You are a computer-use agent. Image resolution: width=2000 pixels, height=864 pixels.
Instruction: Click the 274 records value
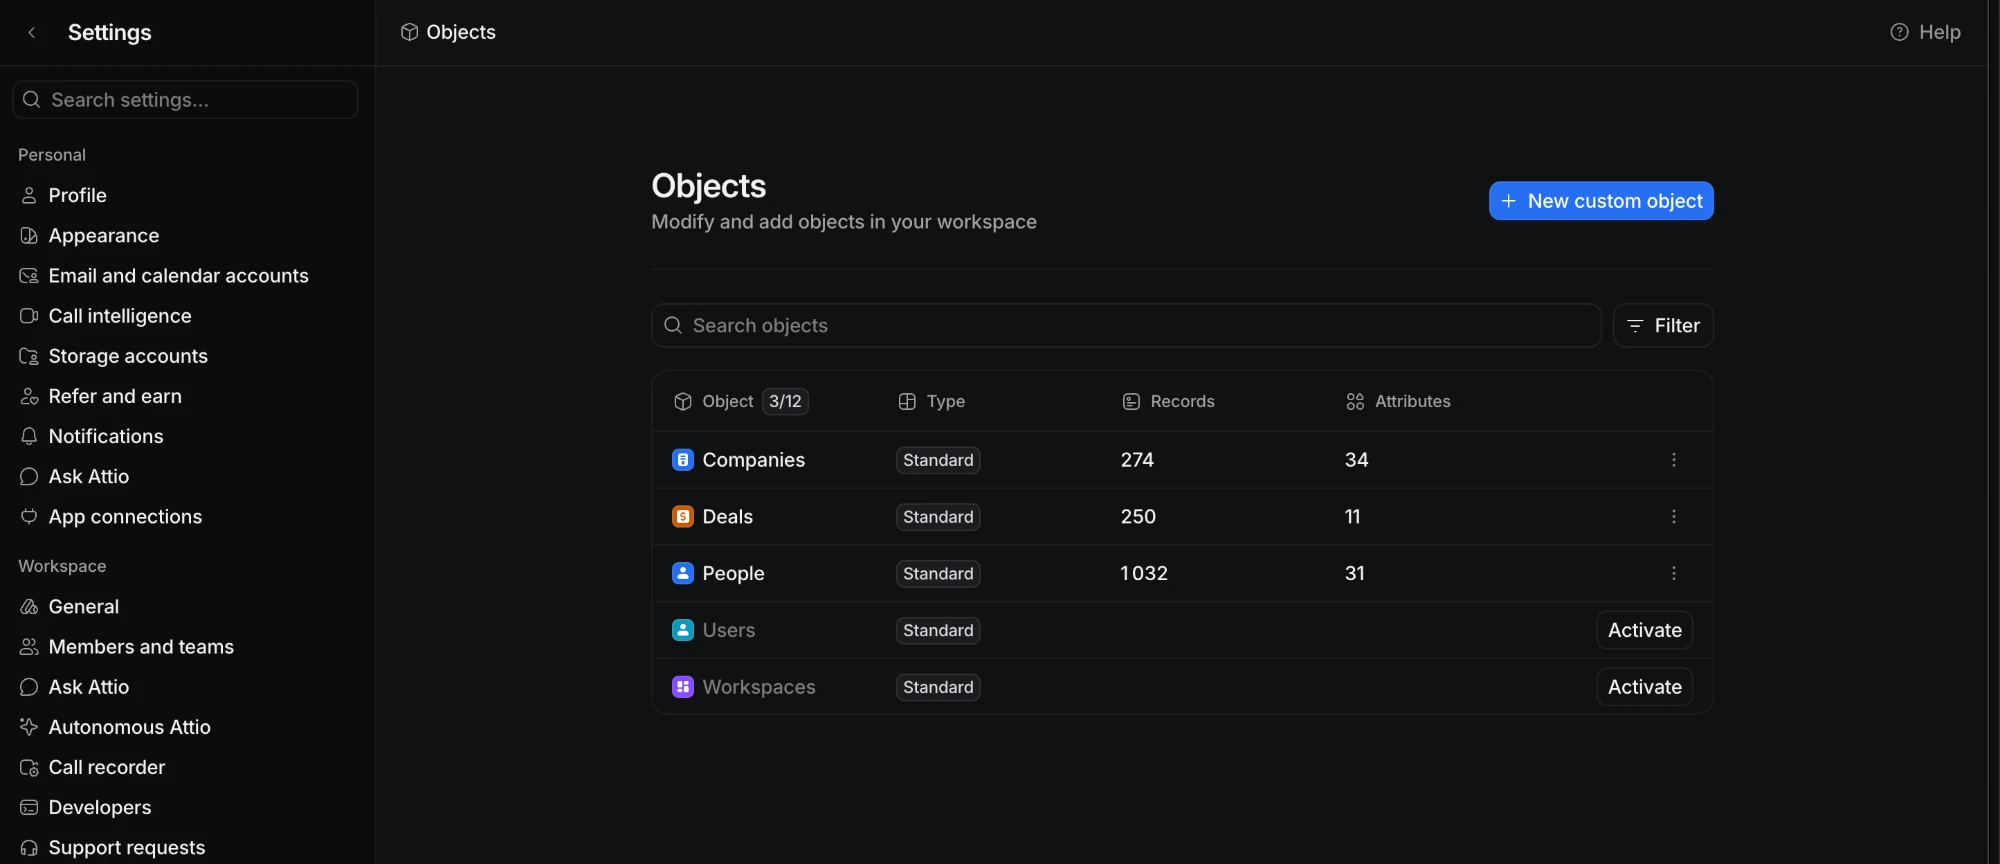pos(1137,460)
